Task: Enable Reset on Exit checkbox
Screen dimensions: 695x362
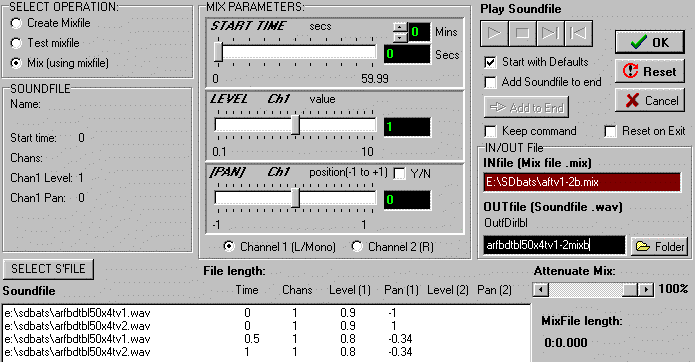Action: (x=610, y=131)
